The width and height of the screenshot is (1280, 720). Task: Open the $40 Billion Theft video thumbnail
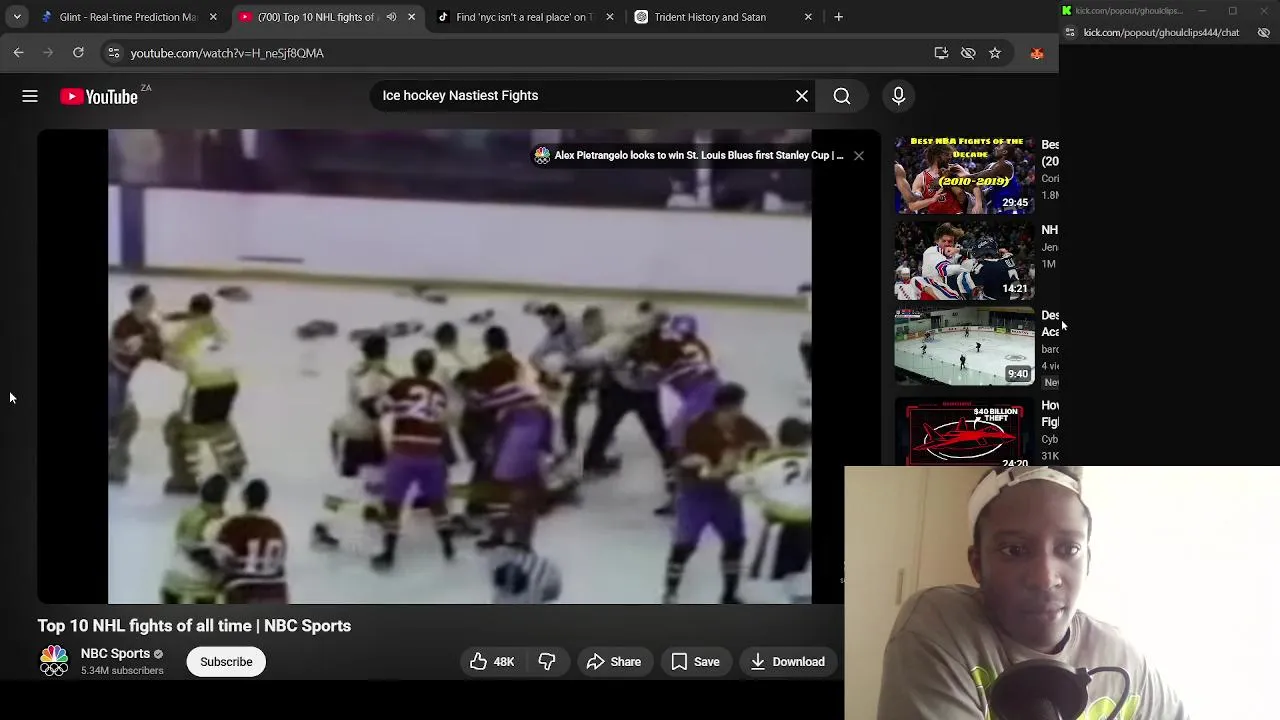click(x=965, y=432)
